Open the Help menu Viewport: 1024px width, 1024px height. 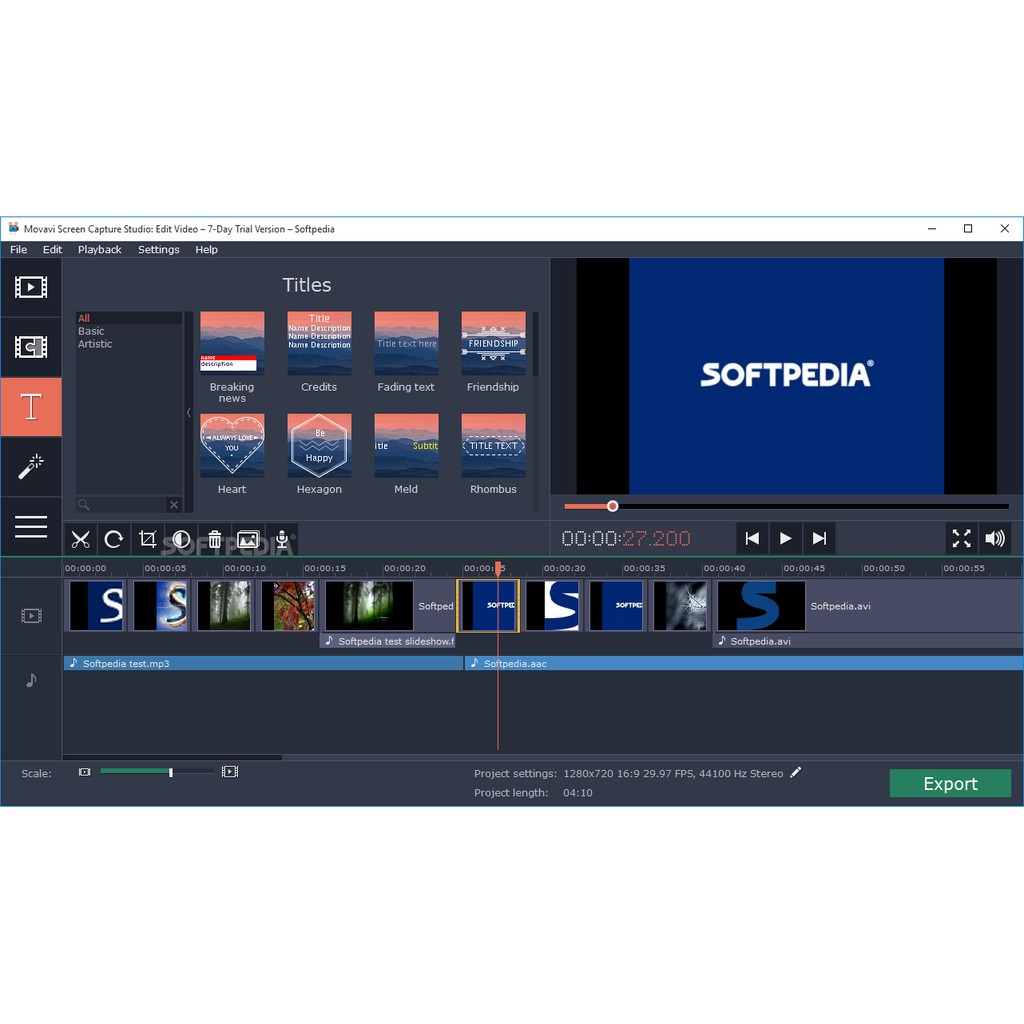tap(206, 249)
